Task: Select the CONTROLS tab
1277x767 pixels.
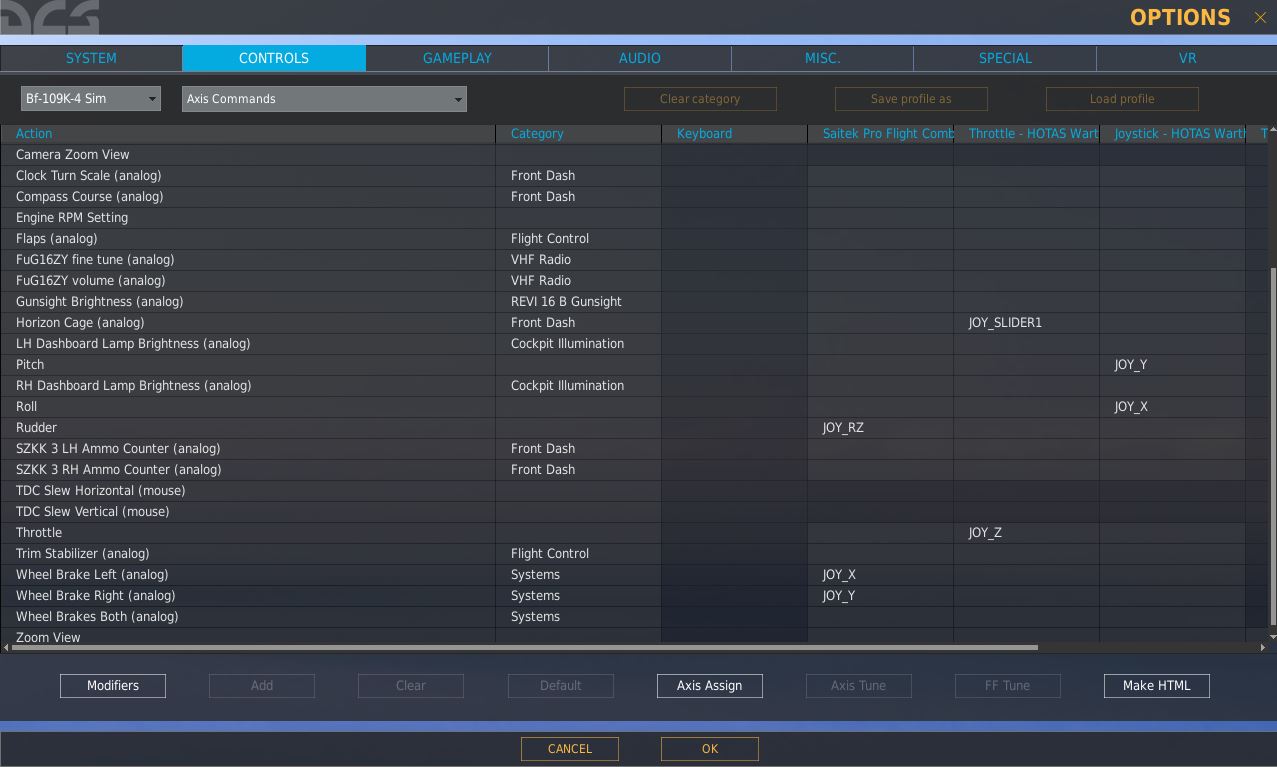Action: (274, 58)
